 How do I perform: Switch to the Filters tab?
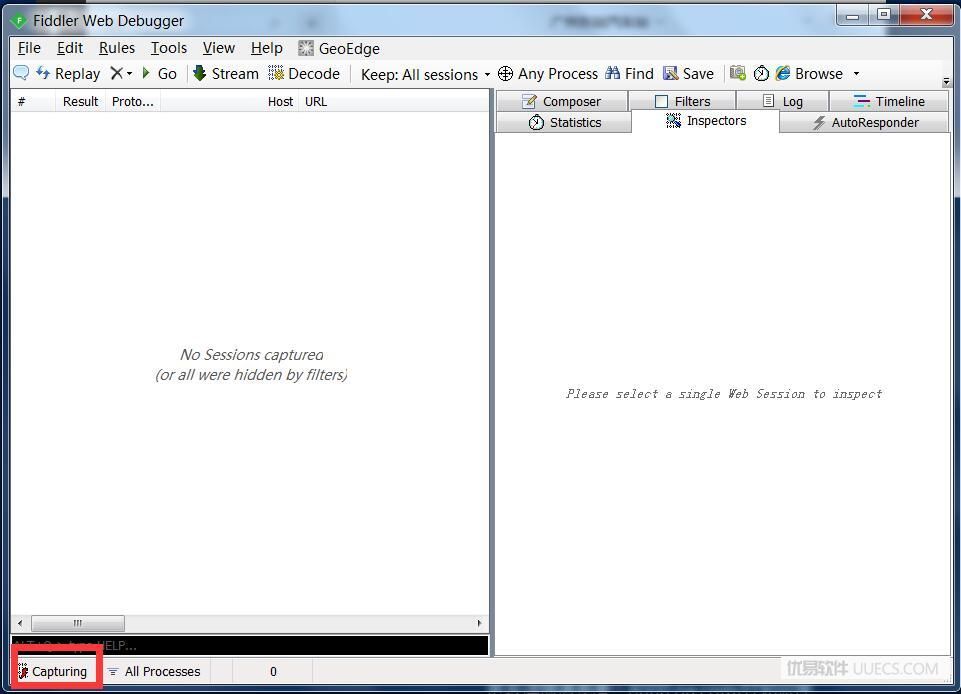pos(682,101)
